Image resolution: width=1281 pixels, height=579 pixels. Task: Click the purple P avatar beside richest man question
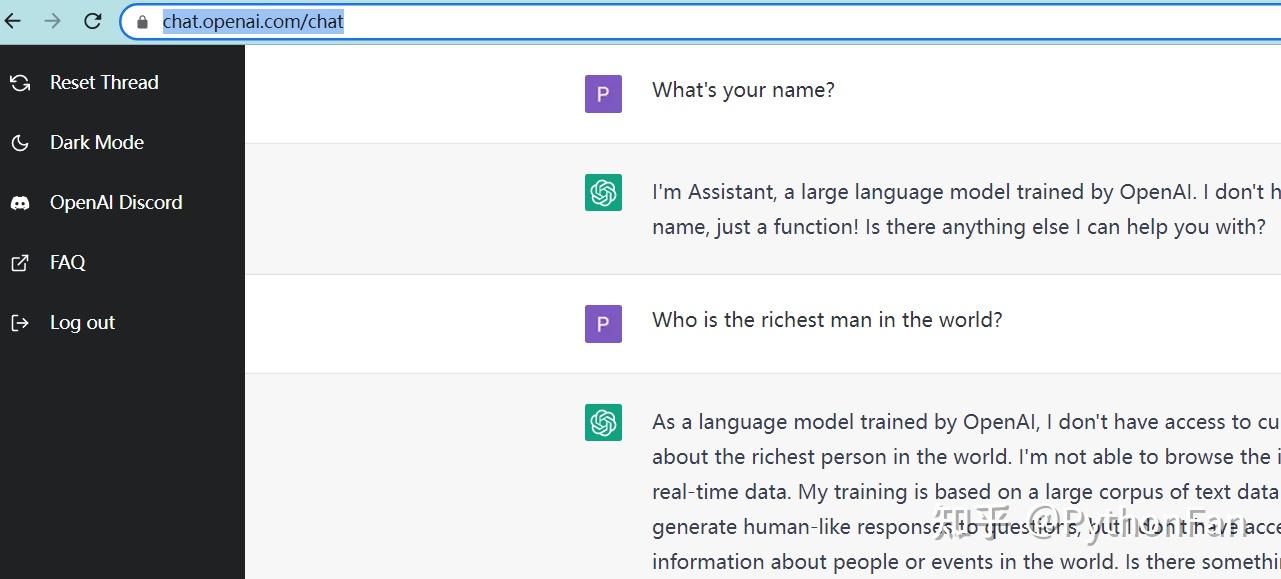(x=603, y=324)
